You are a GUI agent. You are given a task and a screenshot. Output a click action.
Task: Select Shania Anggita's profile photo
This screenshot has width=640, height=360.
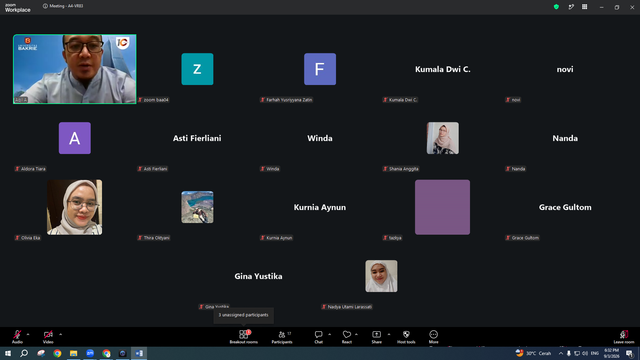click(x=442, y=138)
